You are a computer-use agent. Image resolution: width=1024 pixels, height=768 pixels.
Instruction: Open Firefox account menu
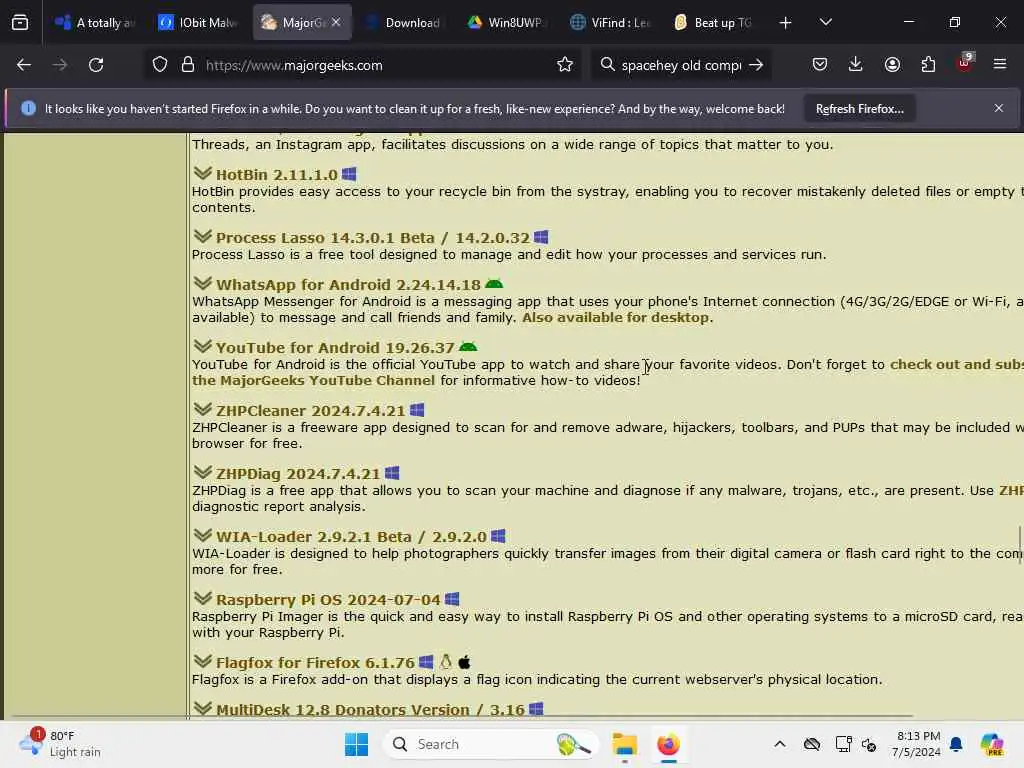892,65
